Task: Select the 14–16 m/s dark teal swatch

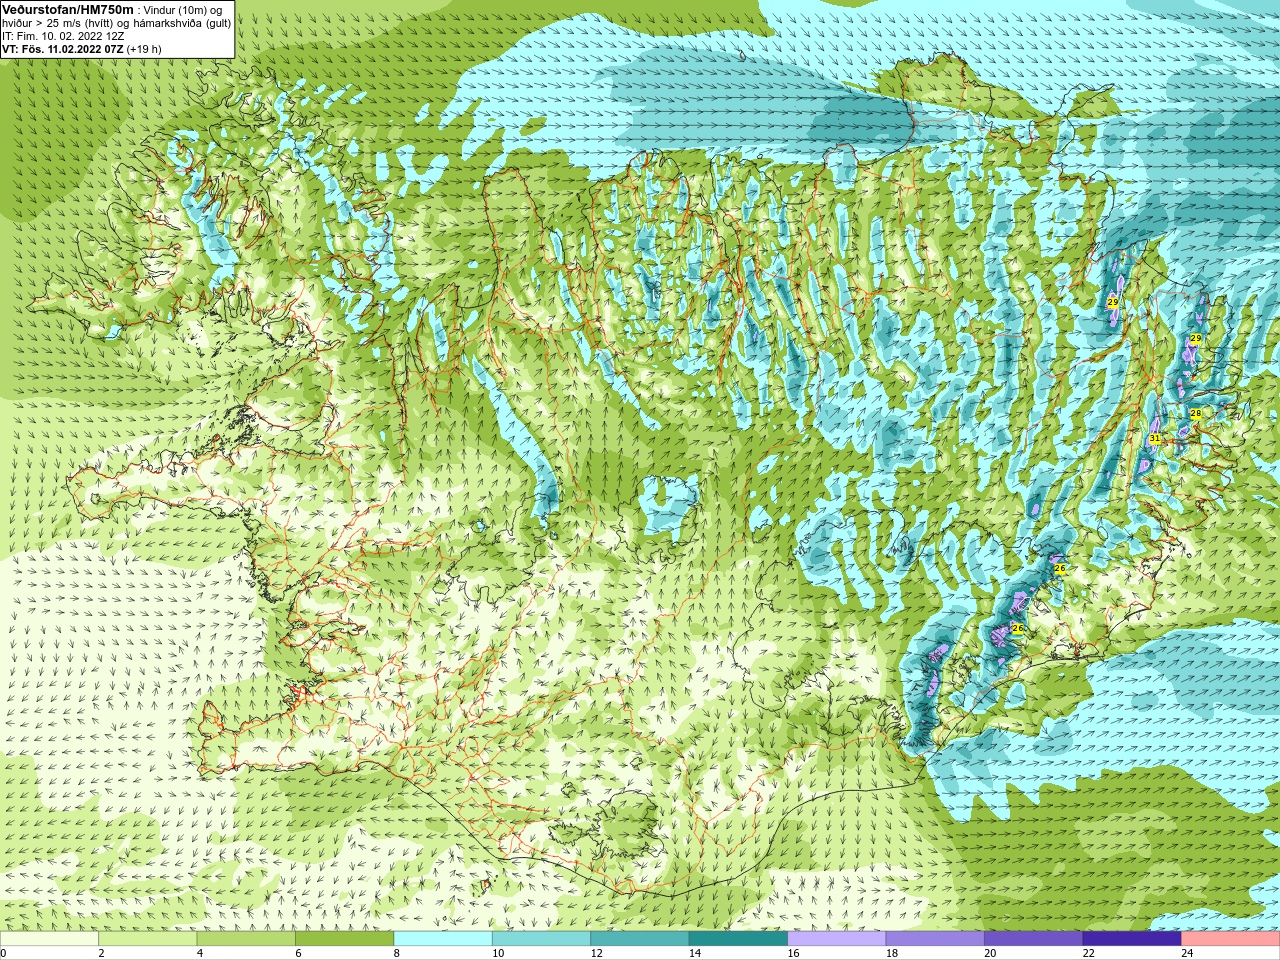Action: pos(738,938)
